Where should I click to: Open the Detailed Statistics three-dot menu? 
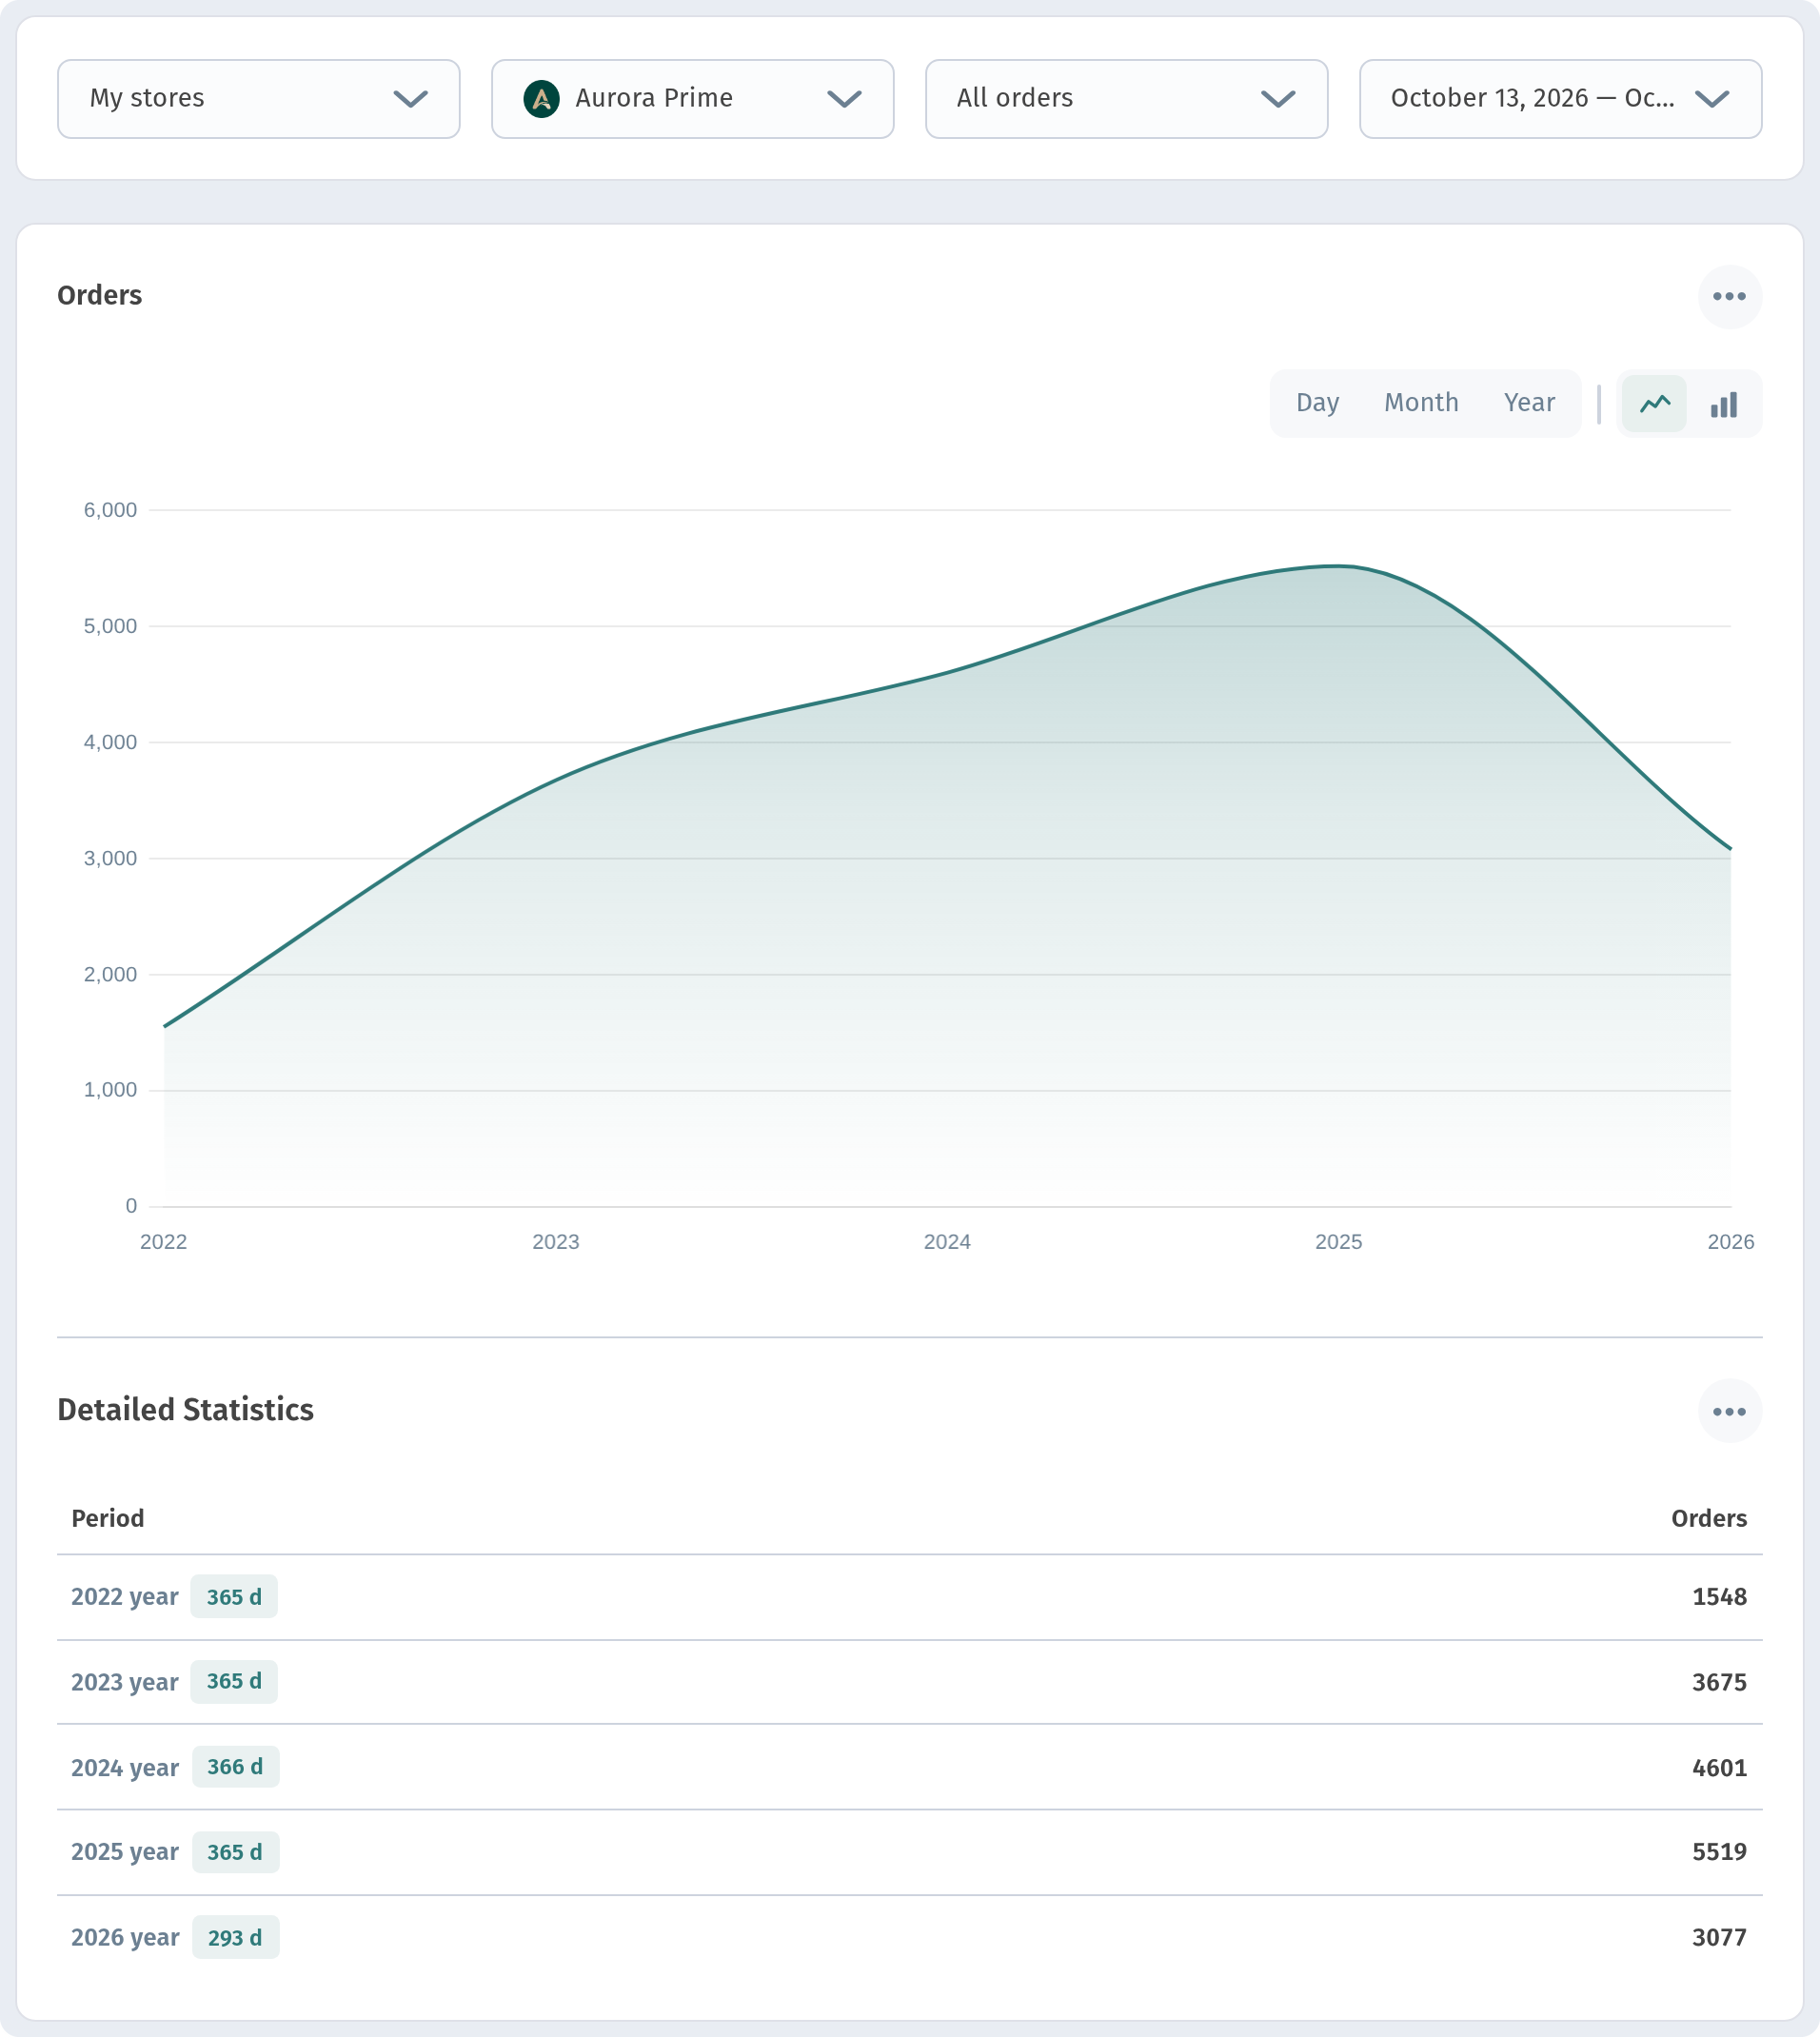pos(1729,1411)
